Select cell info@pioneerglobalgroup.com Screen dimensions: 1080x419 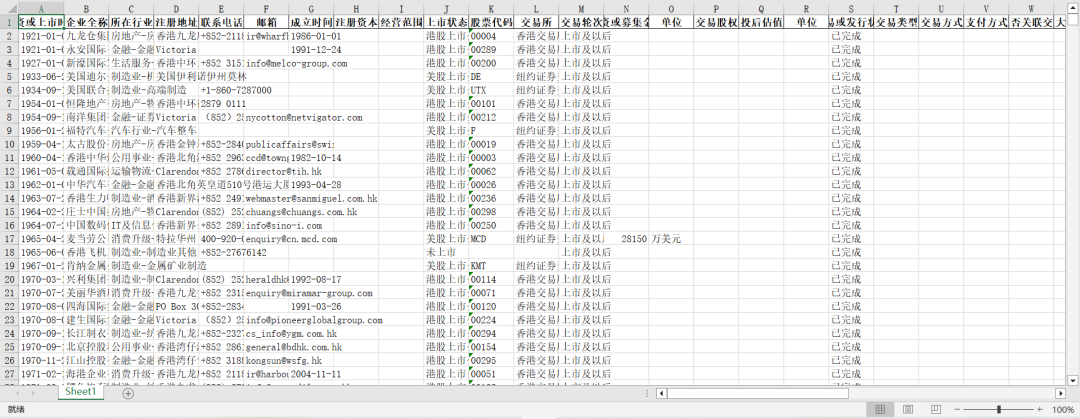coord(266,320)
